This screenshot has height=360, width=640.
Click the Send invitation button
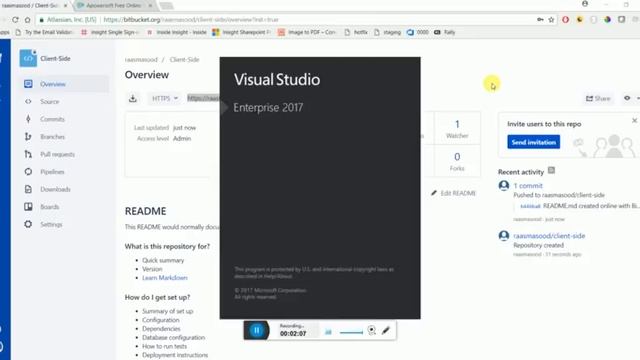(533, 142)
